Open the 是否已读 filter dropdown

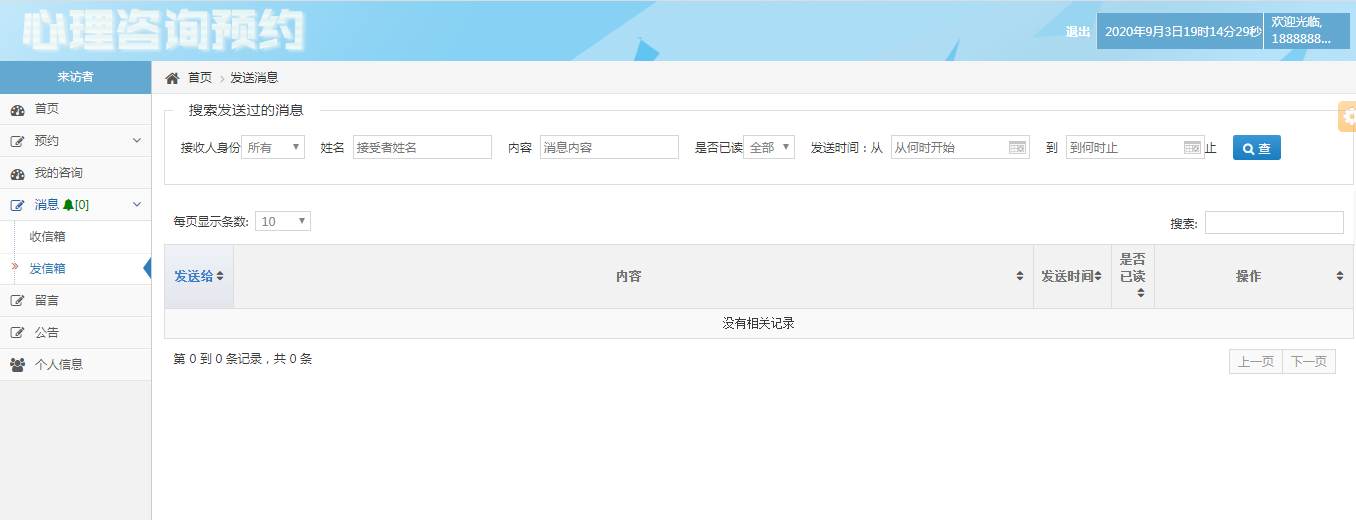pyautogui.click(x=769, y=147)
